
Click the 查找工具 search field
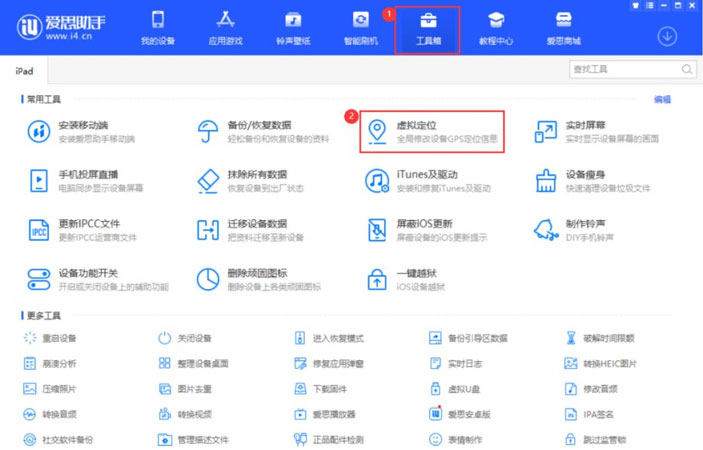624,69
